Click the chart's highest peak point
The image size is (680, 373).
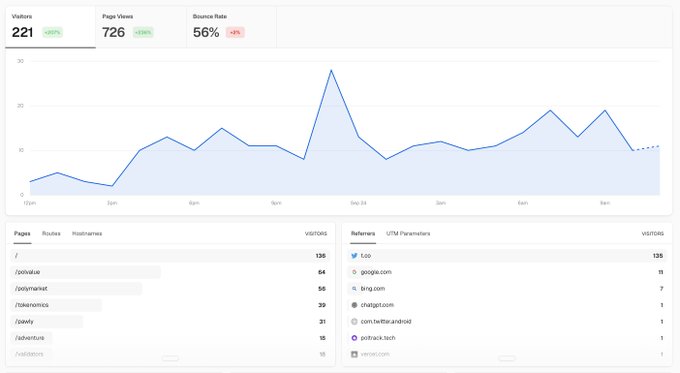[x=331, y=70]
